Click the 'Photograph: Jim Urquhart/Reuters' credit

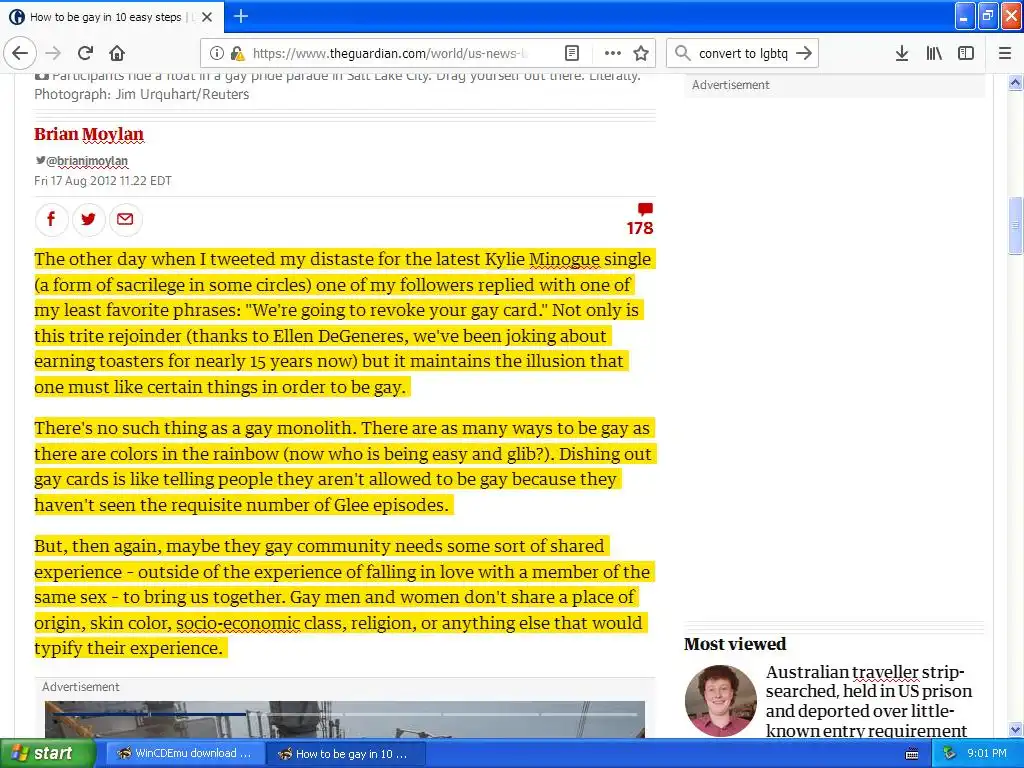(x=142, y=94)
